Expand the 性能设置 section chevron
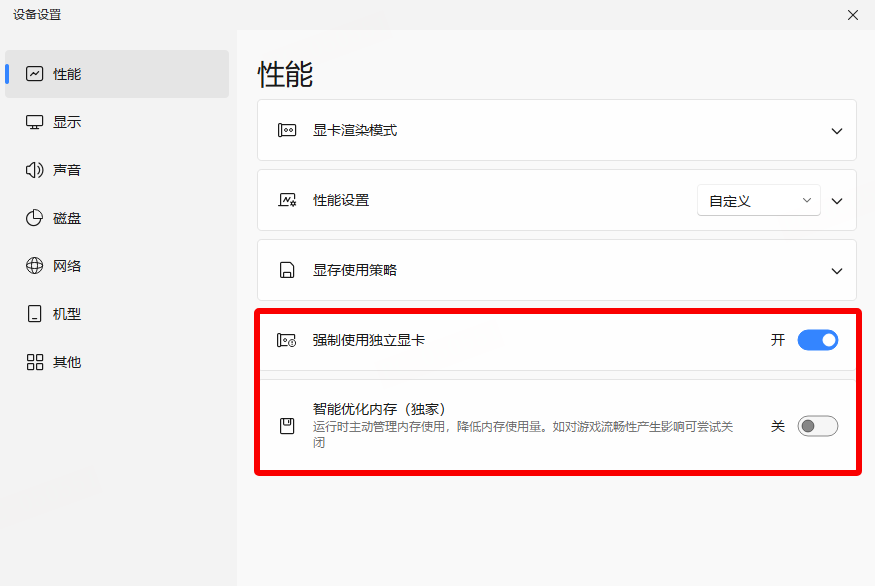875x586 pixels. tap(837, 201)
